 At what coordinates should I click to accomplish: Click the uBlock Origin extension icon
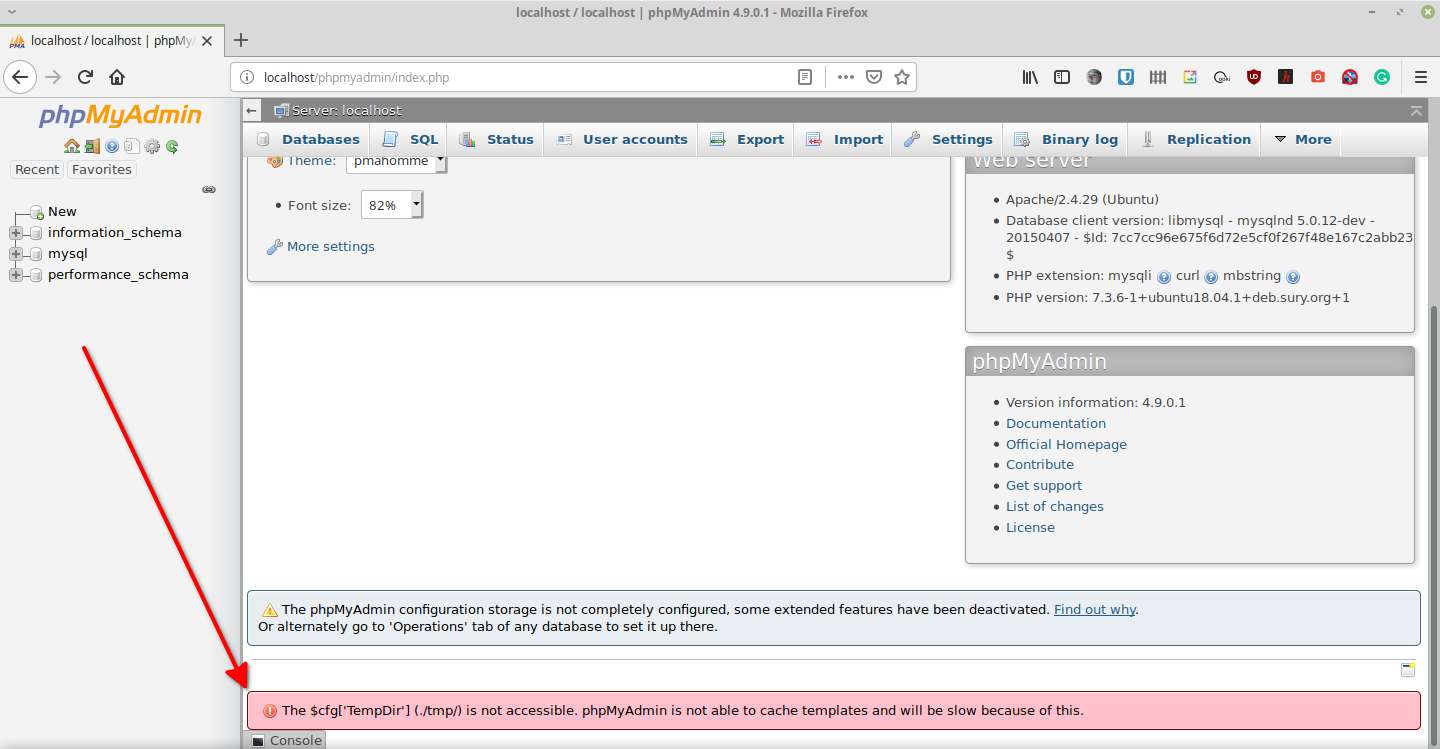(1254, 77)
